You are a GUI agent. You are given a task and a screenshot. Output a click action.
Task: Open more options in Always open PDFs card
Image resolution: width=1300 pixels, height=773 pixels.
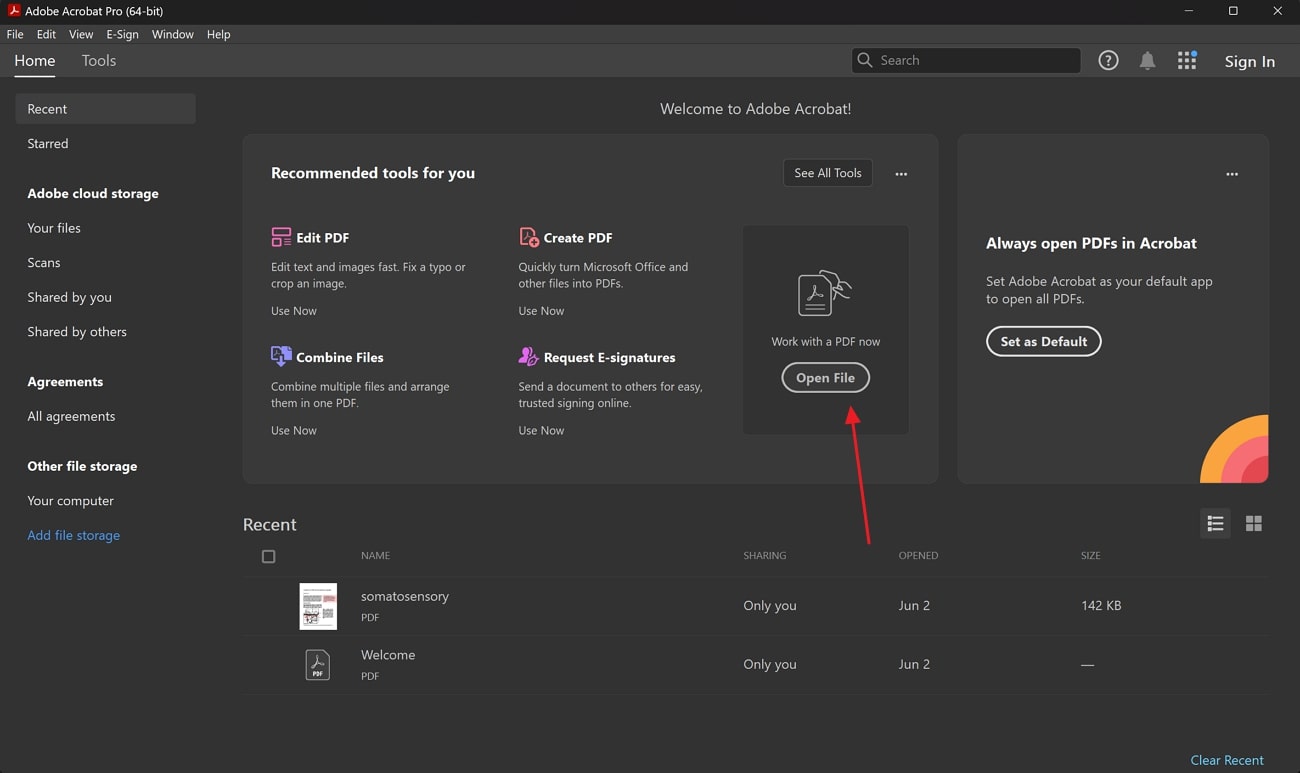pyautogui.click(x=1232, y=174)
